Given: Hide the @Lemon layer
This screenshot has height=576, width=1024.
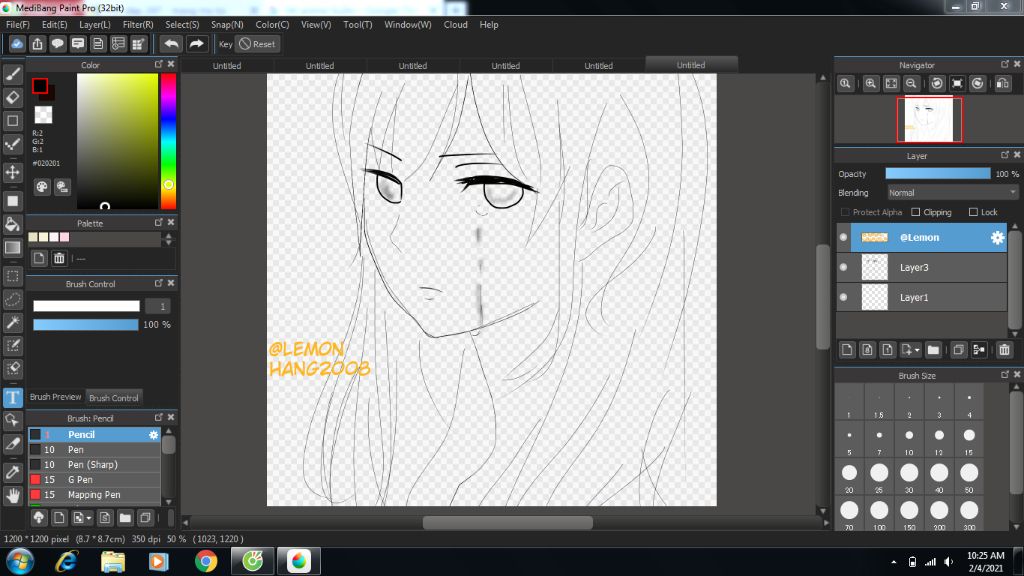Looking at the screenshot, I should 843,238.
